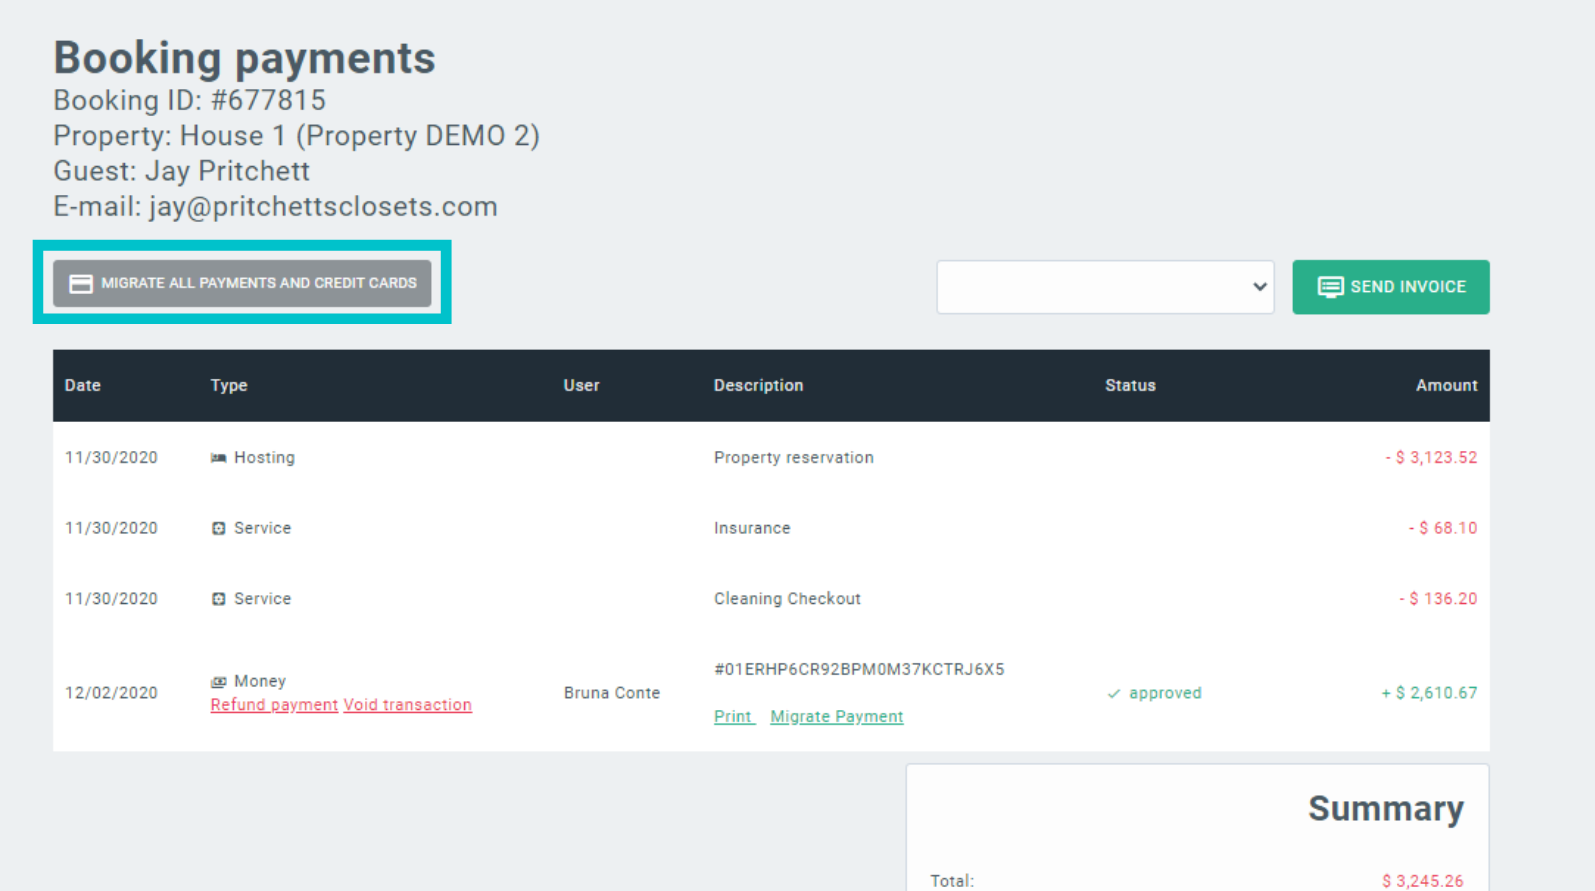Click the checkmark icon beside approved status
The height and width of the screenshot is (891, 1595).
pos(1113,694)
